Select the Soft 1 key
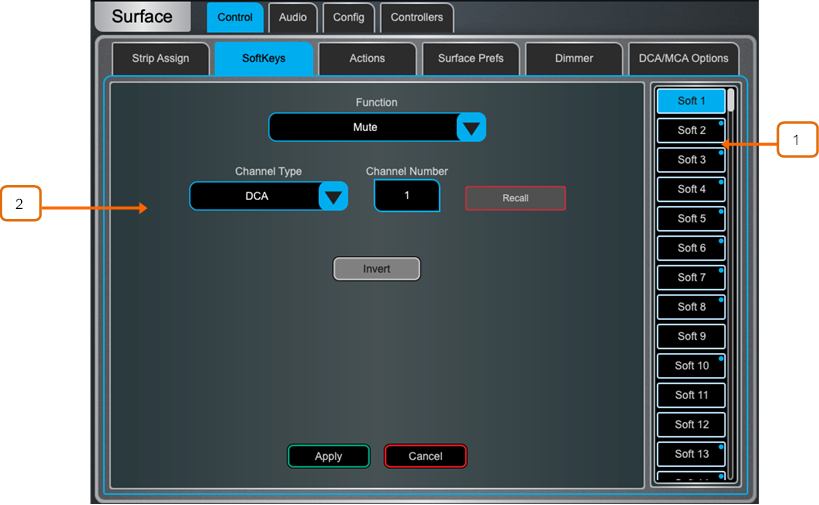The image size is (819, 505). [x=691, y=101]
